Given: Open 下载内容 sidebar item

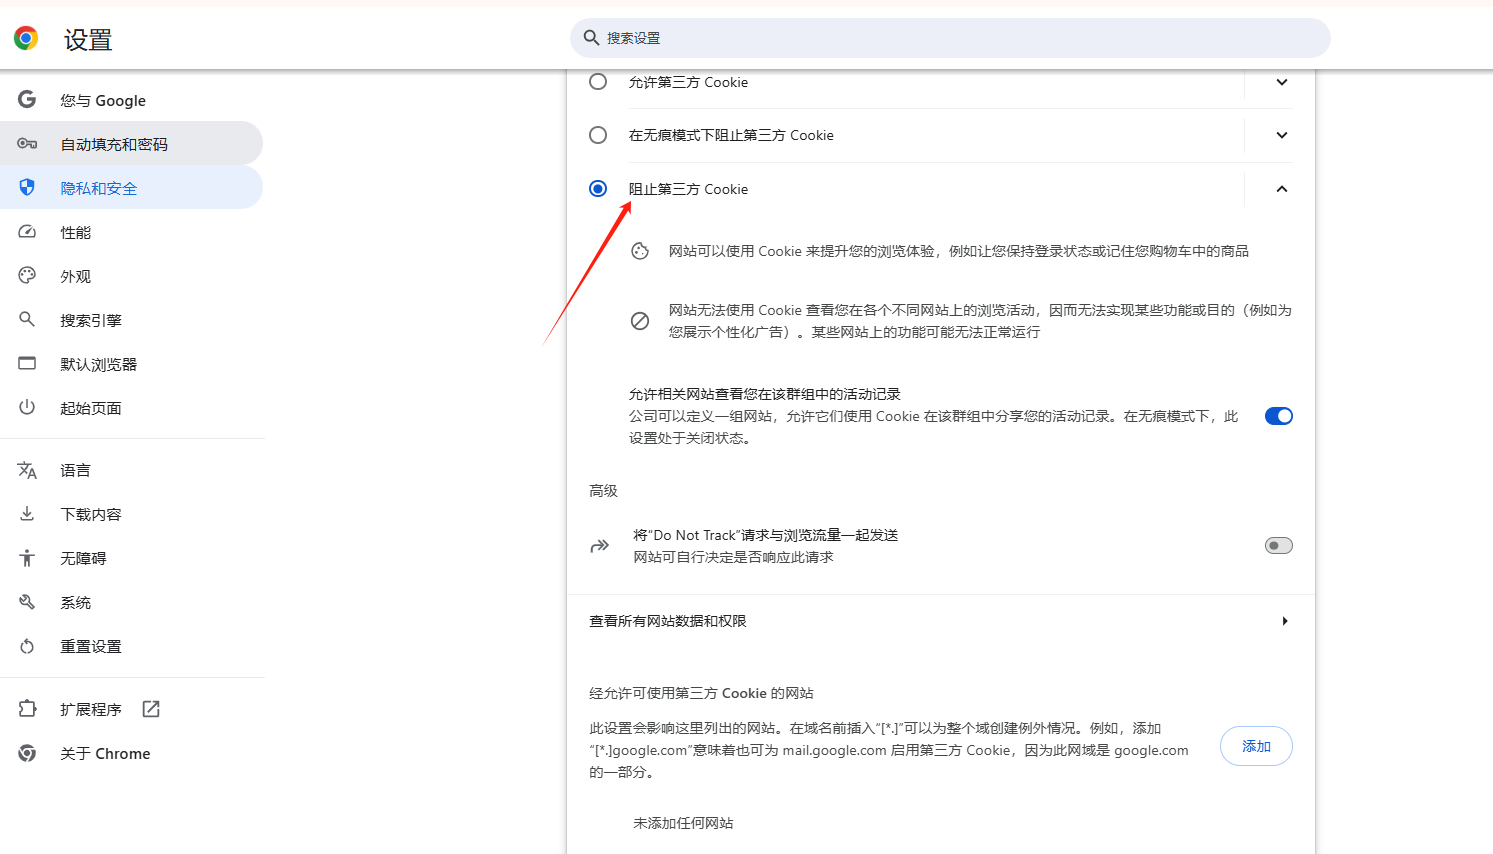Looking at the screenshot, I should coord(131,514).
